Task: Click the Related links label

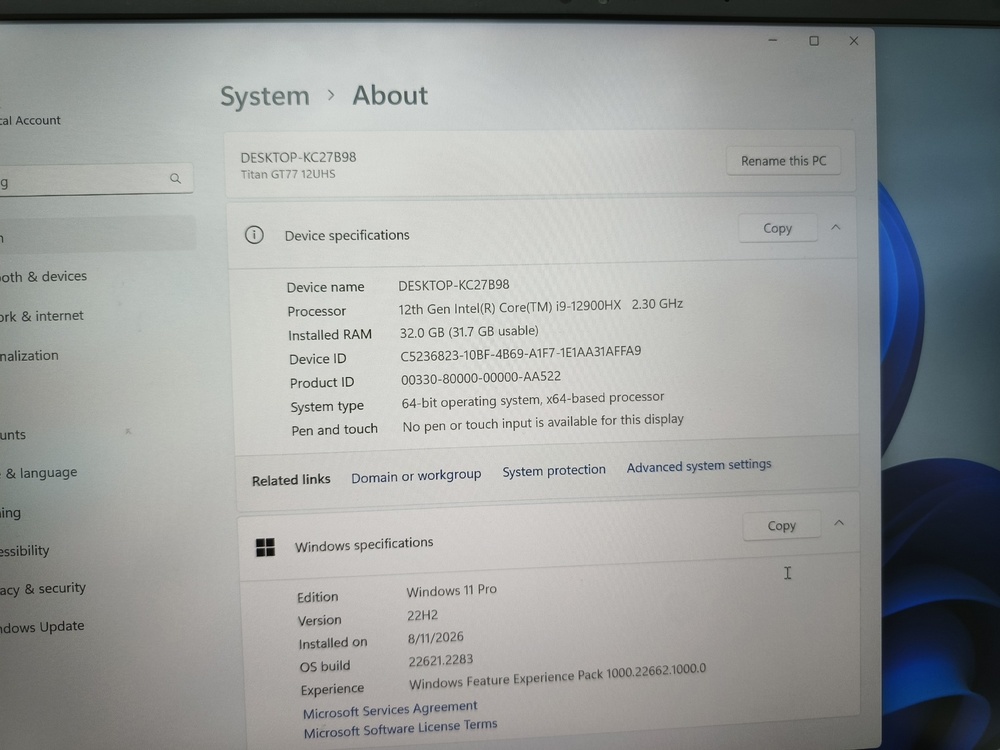Action: coord(291,480)
